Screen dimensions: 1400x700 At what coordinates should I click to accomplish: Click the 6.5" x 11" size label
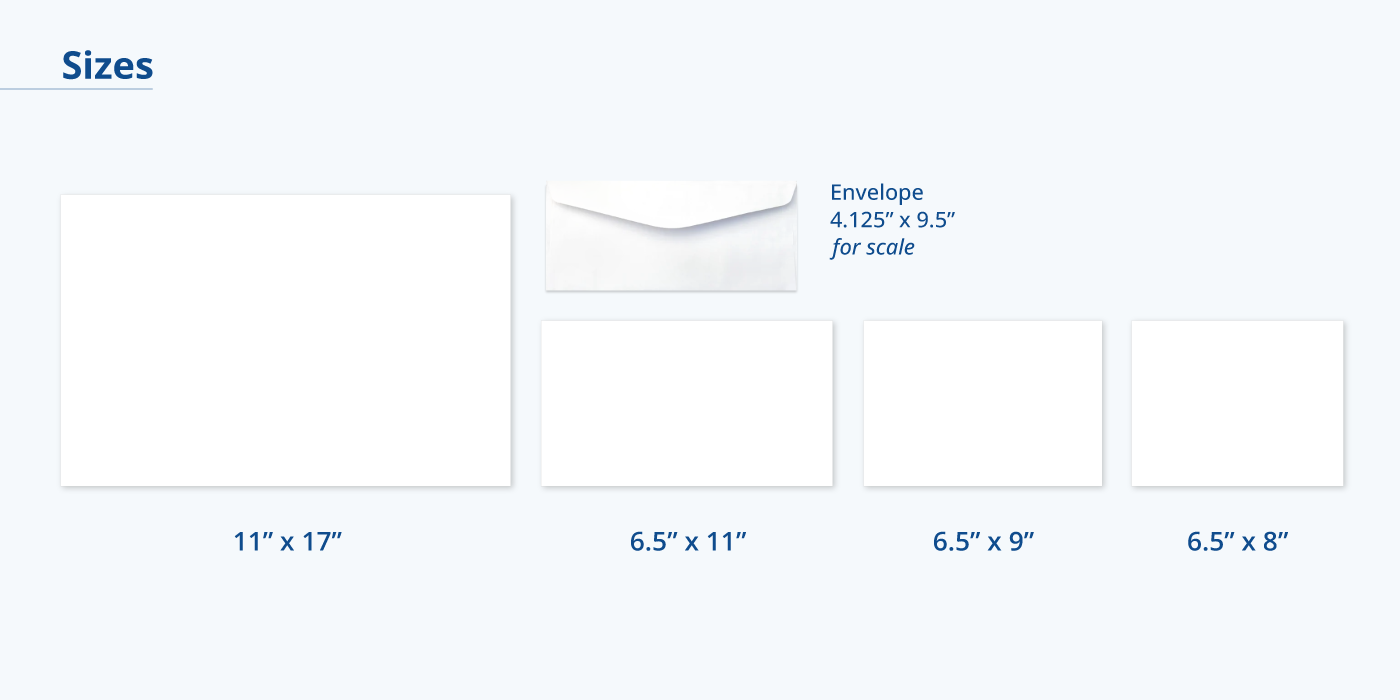pos(688,542)
